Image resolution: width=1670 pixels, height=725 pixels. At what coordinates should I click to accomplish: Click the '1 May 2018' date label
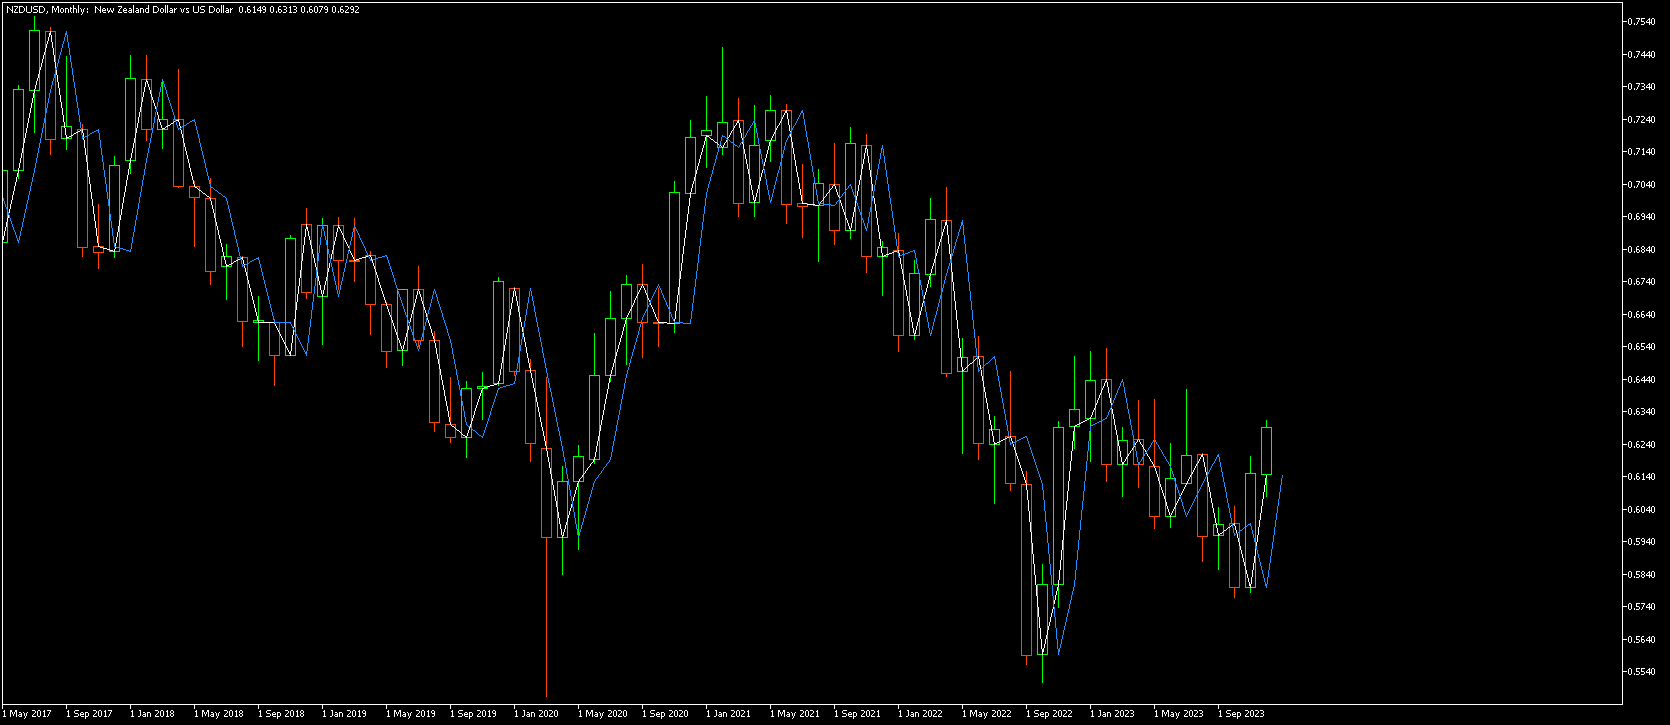click(219, 714)
